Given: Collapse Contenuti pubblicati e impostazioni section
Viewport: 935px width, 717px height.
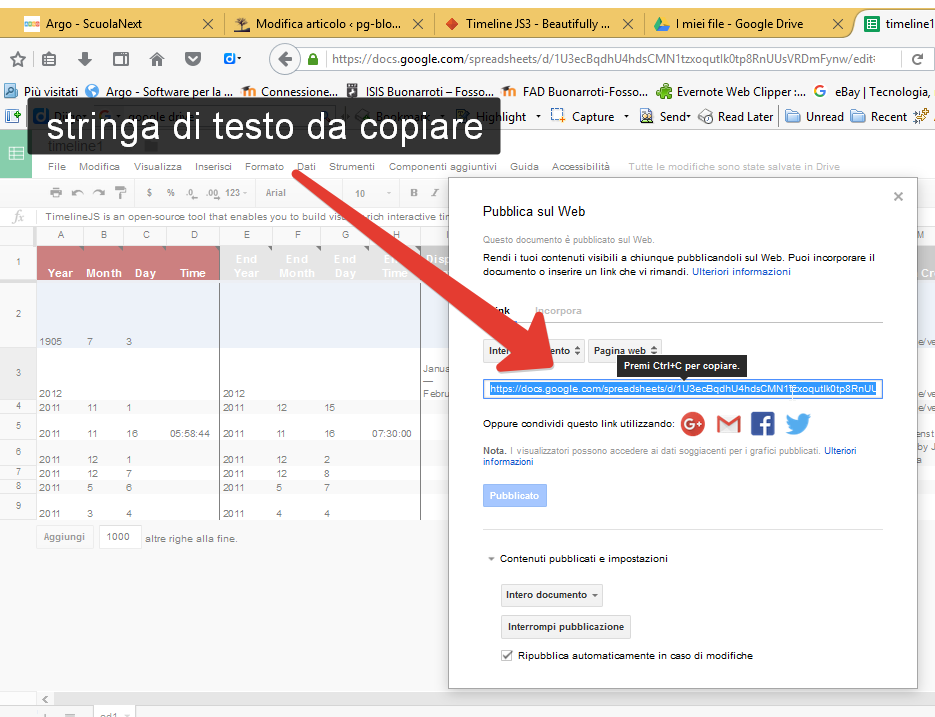Looking at the screenshot, I should click(491, 559).
